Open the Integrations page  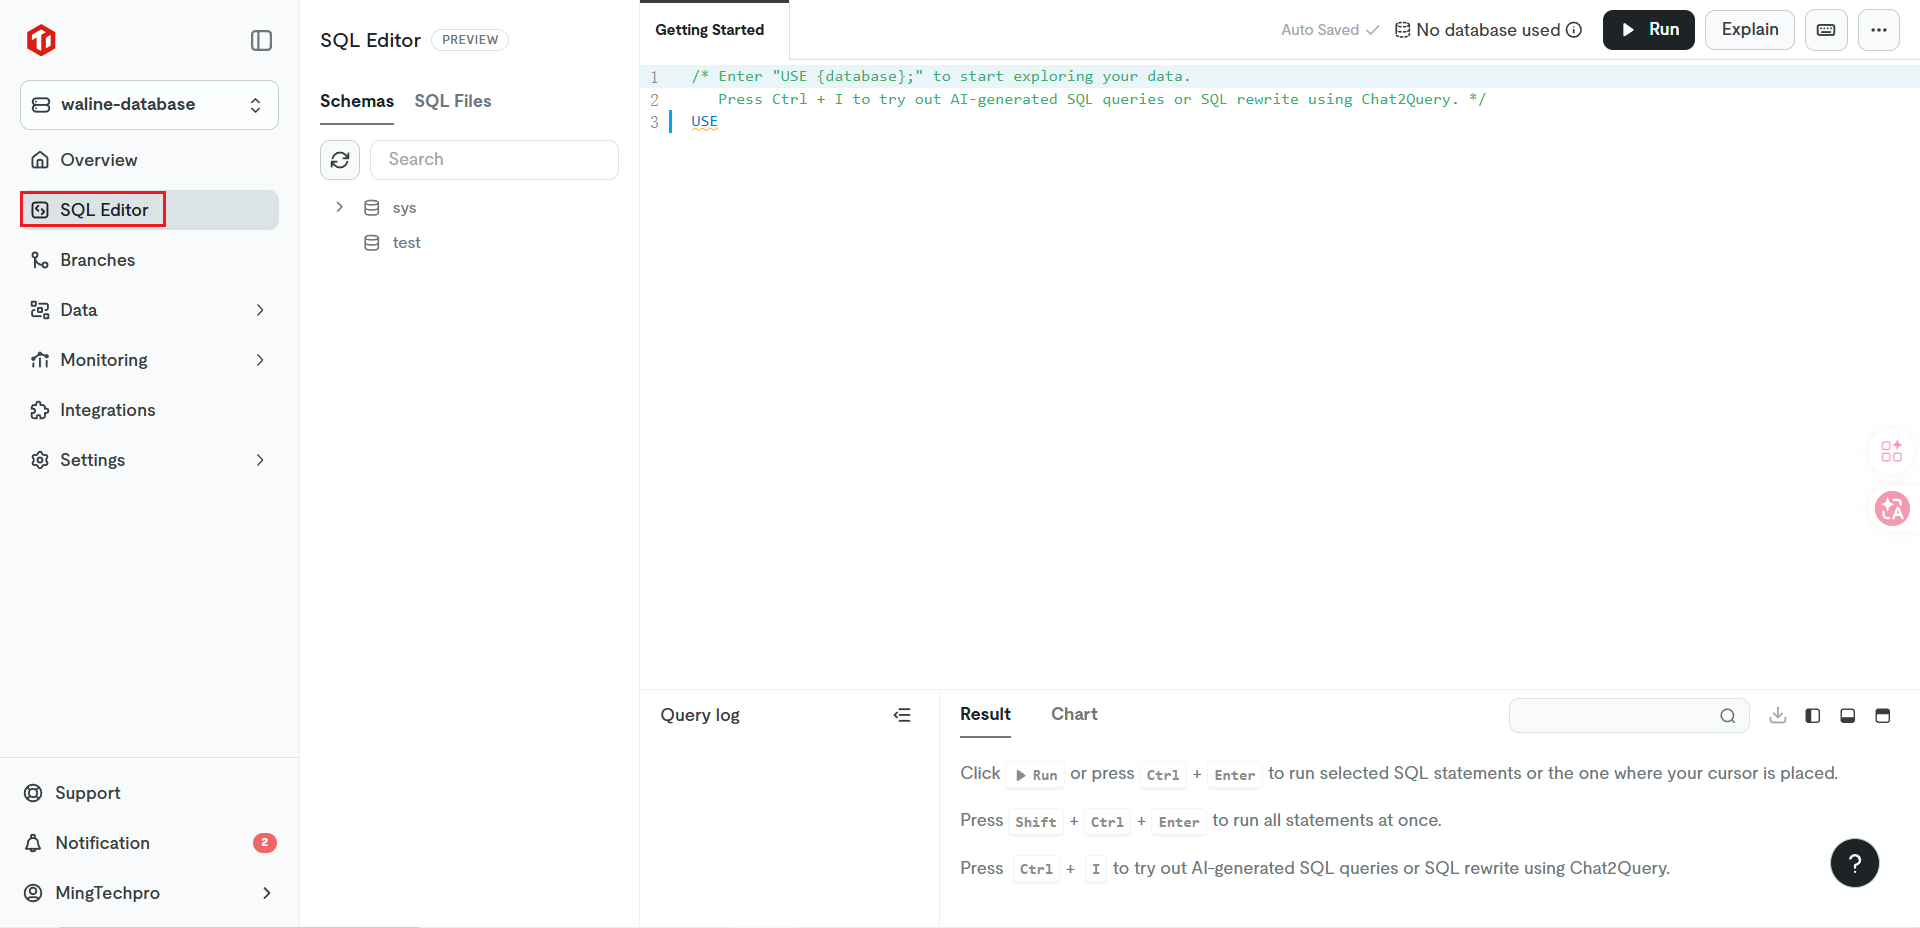tap(149, 410)
